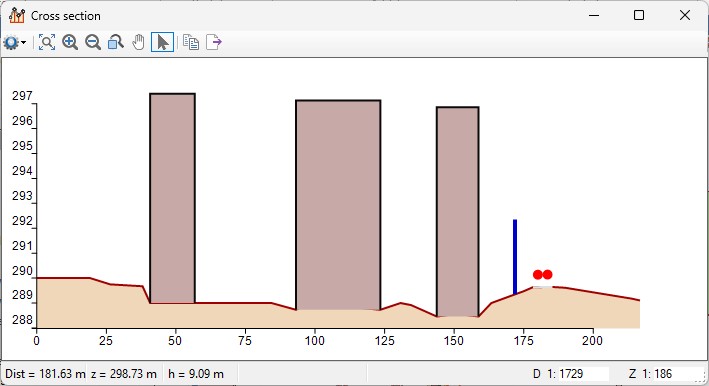Viewport: 709px width, 386px height.
Task: Click the 0 distance axis label
Action: pyautogui.click(x=37, y=340)
